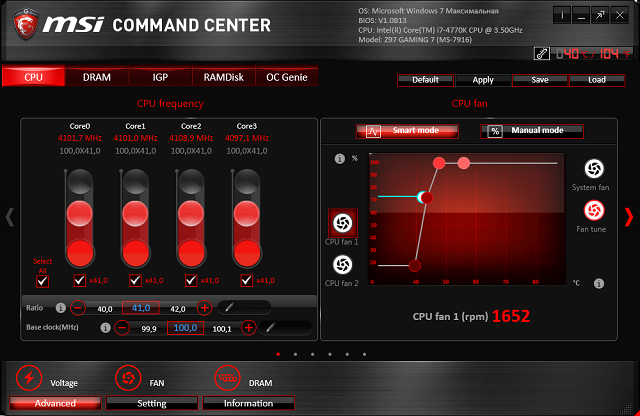
Task: Switch to the CPU tab
Action: tap(33, 77)
